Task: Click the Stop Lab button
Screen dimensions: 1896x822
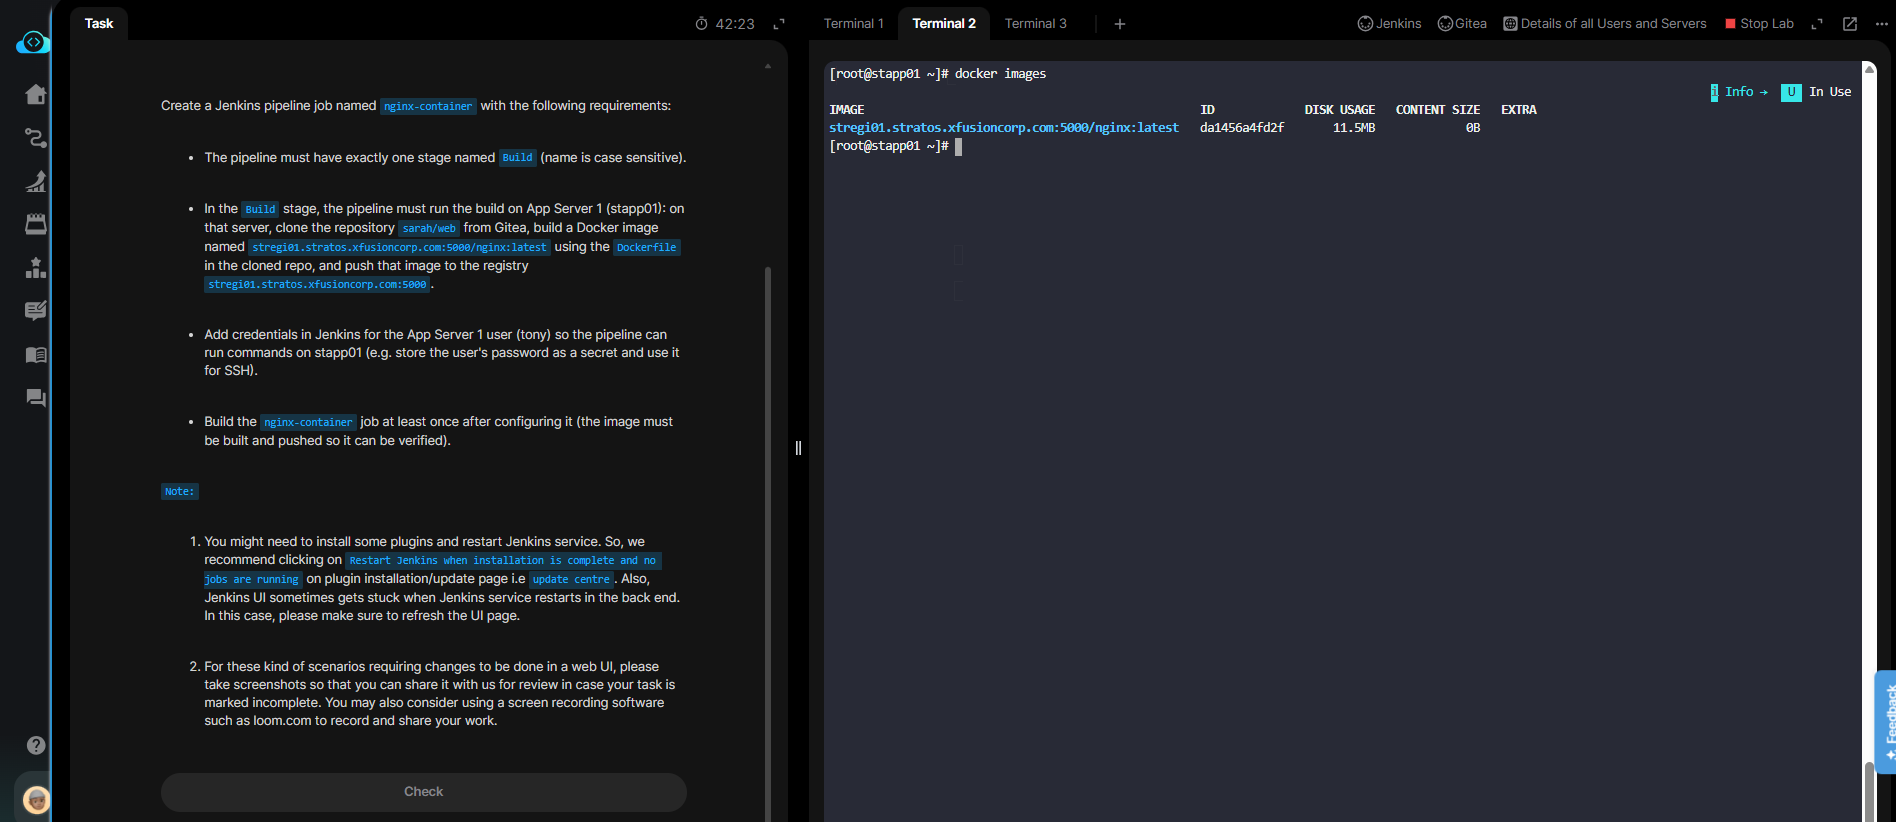Action: 1759,24
